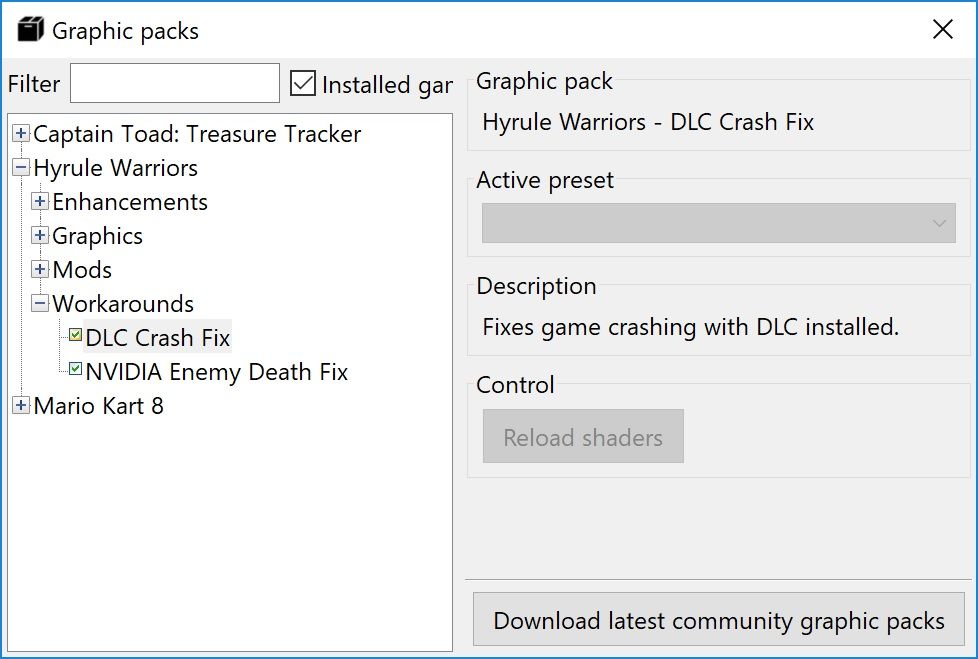The height and width of the screenshot is (659, 978).
Task: Select the DLC Crash Fix tree item
Action: [158, 337]
